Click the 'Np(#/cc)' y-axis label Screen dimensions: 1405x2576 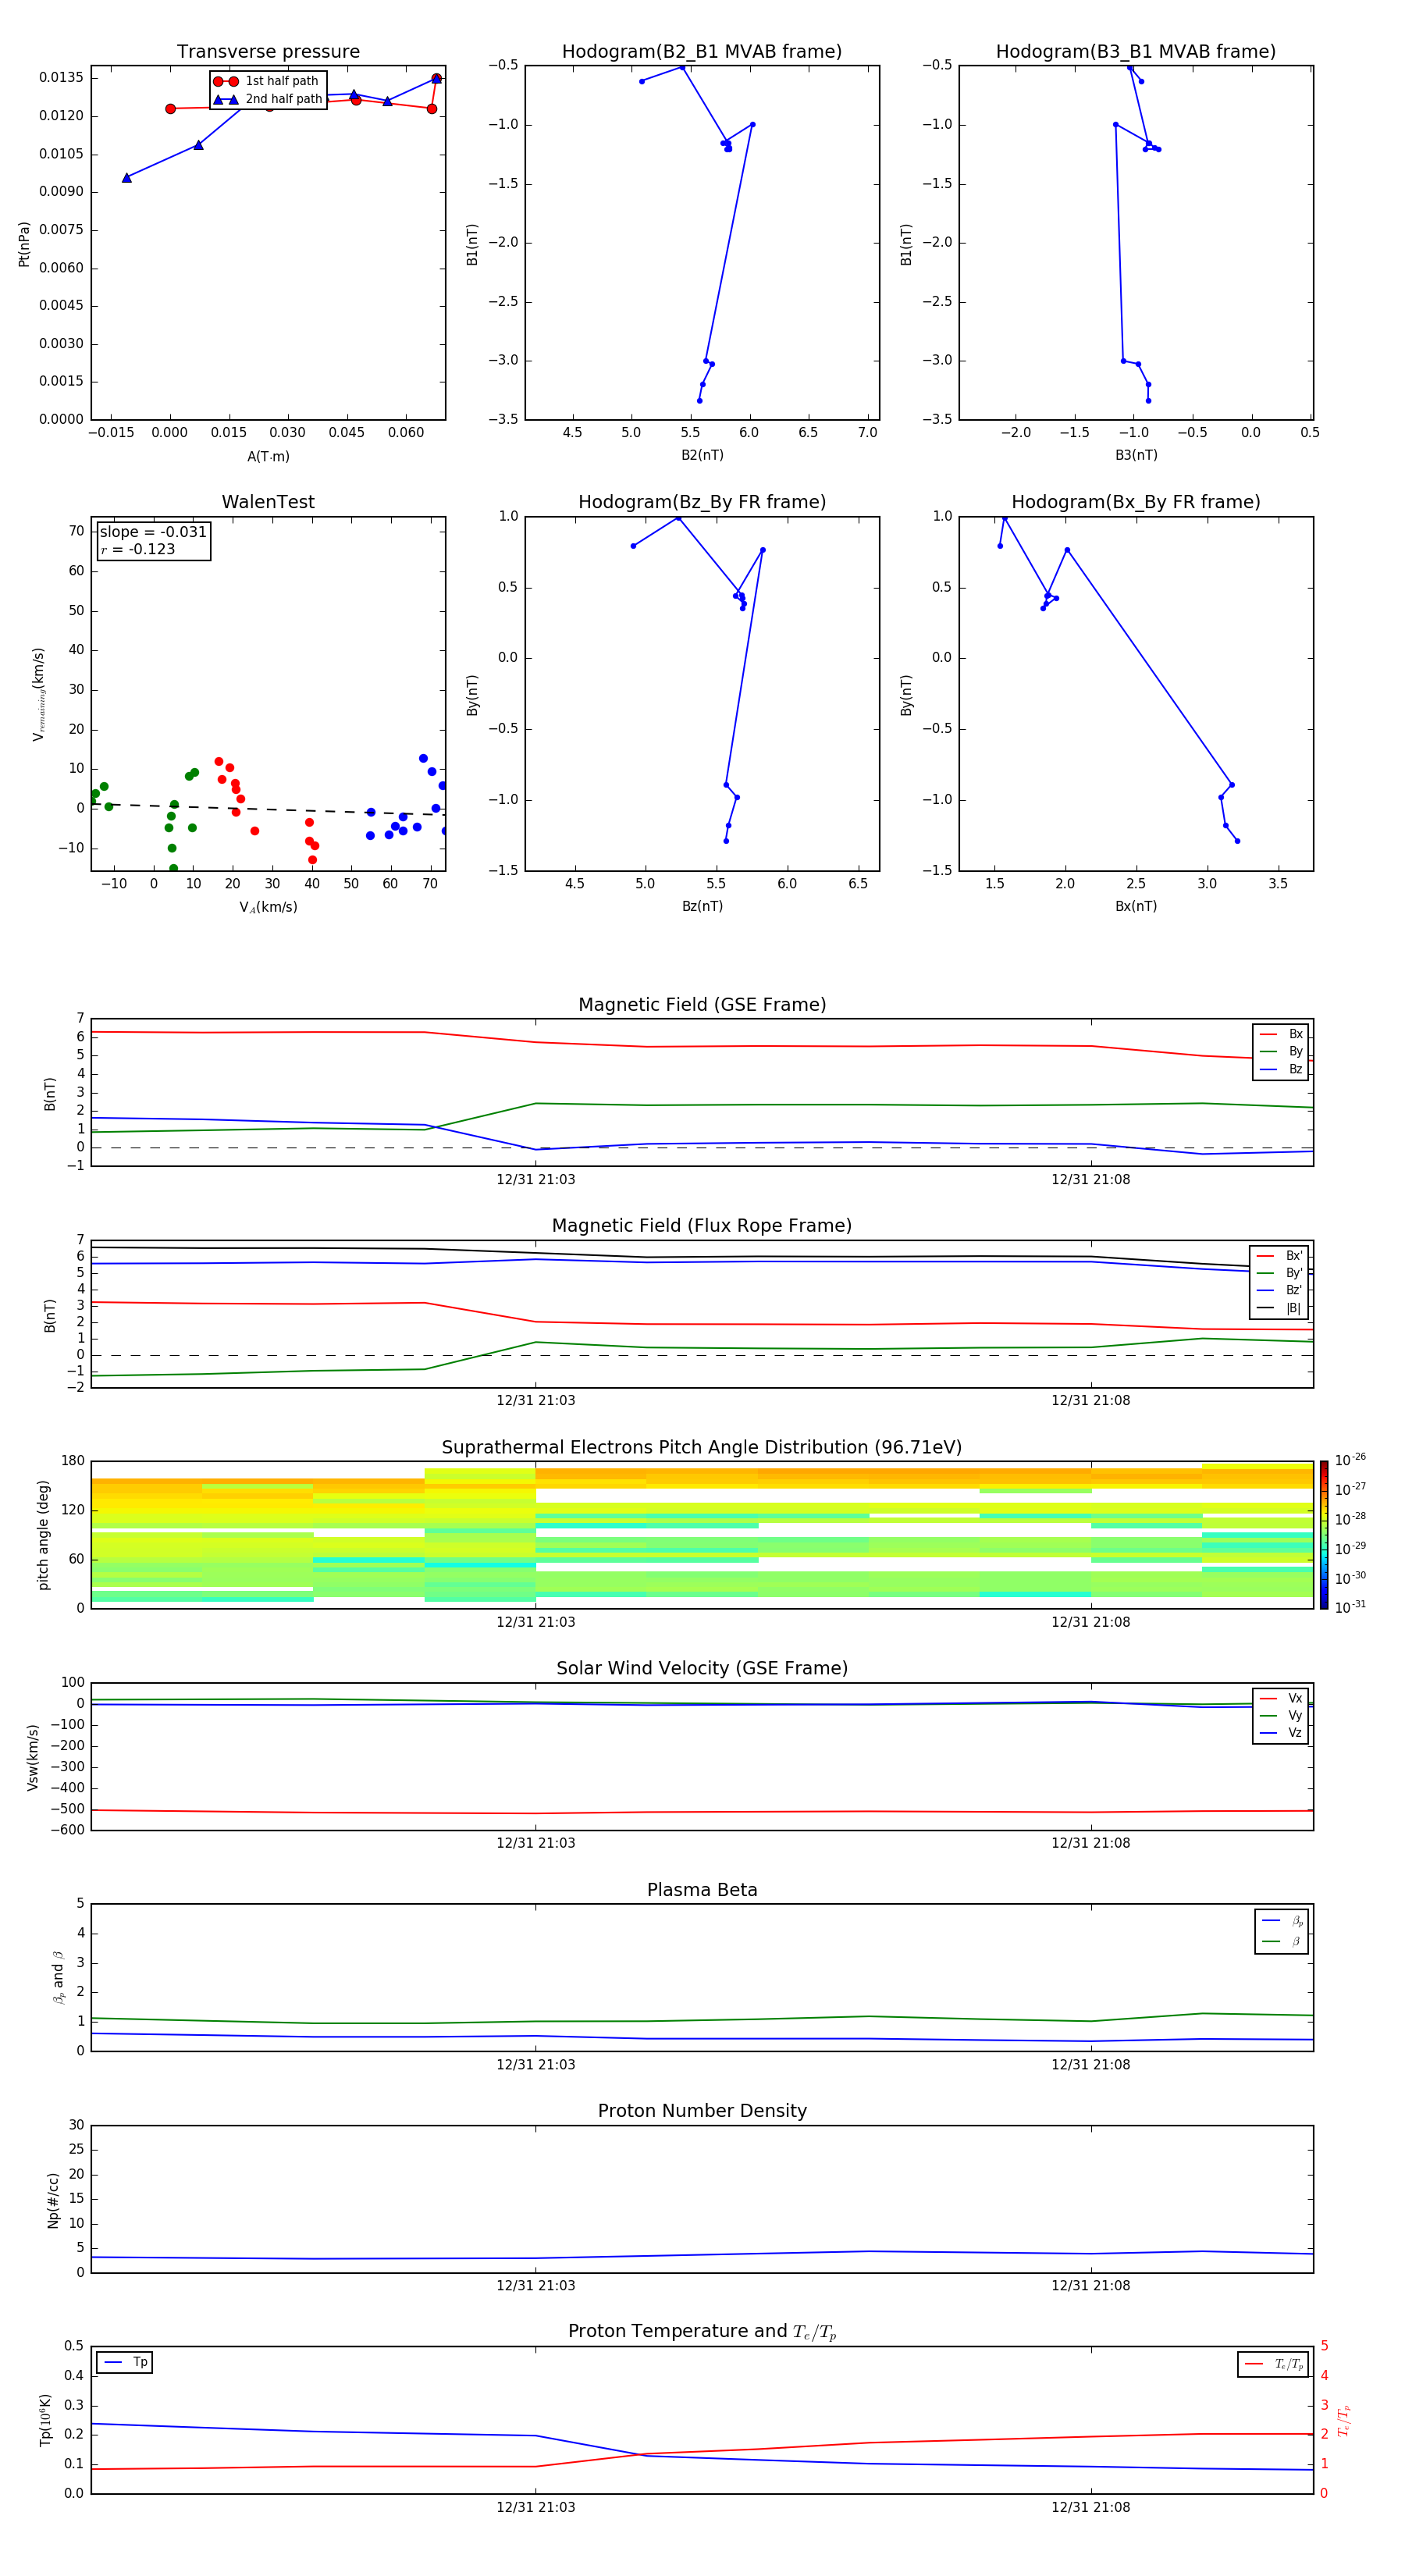pyautogui.click(x=53, y=2200)
